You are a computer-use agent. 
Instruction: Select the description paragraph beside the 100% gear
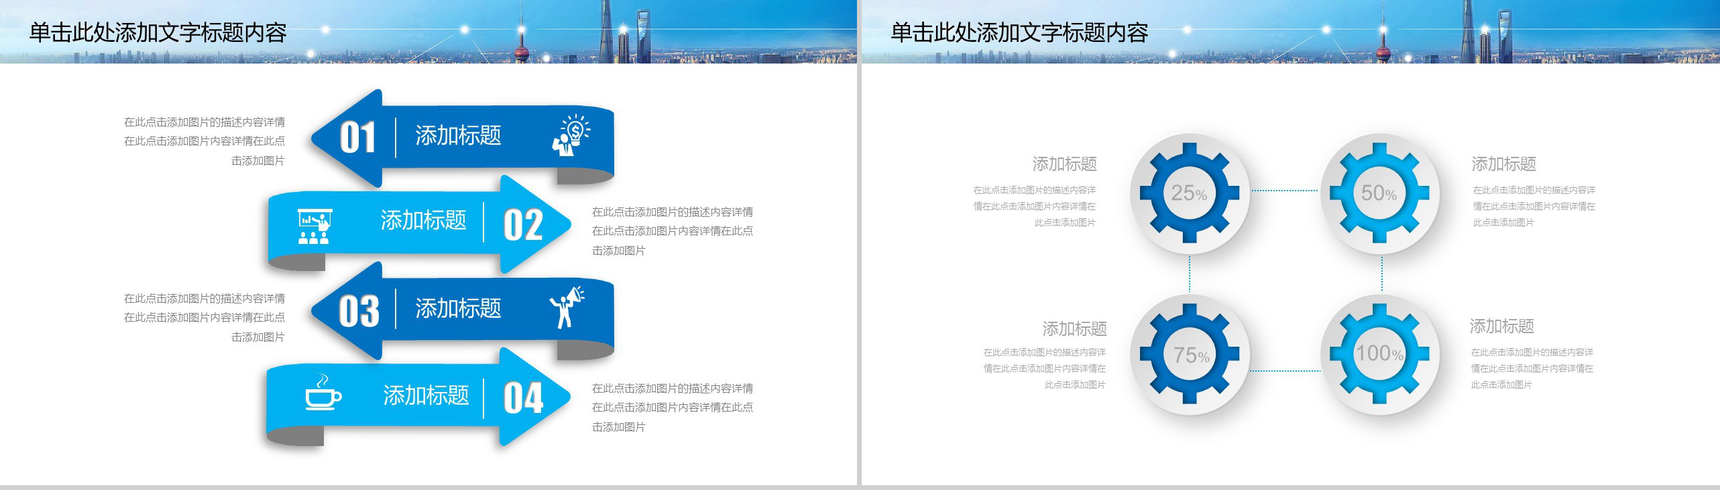(1532, 368)
